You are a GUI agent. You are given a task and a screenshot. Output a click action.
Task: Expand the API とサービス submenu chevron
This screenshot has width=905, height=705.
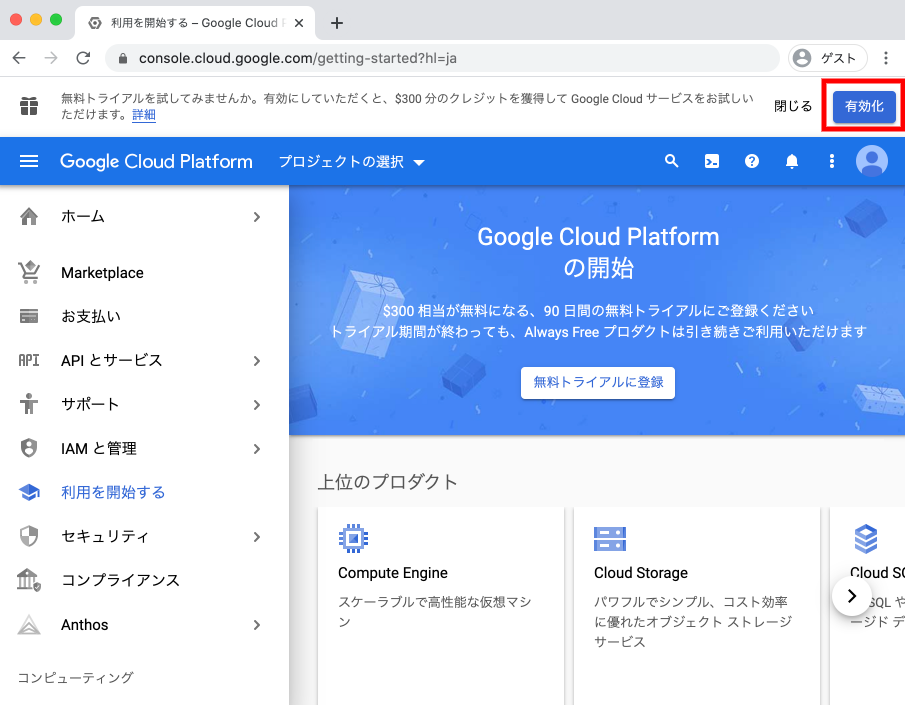click(x=257, y=360)
